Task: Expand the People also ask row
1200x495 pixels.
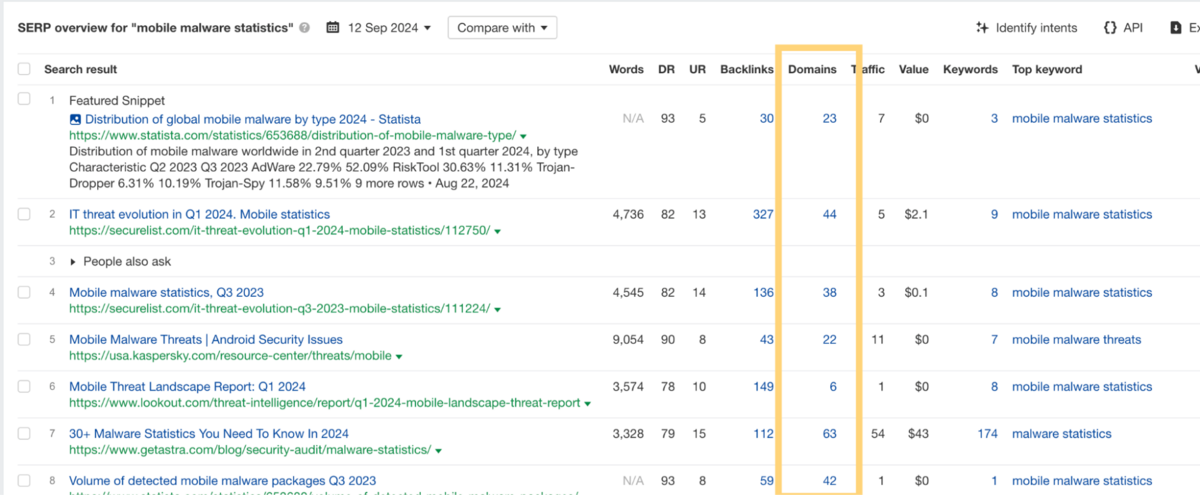Action: click(x=72, y=261)
